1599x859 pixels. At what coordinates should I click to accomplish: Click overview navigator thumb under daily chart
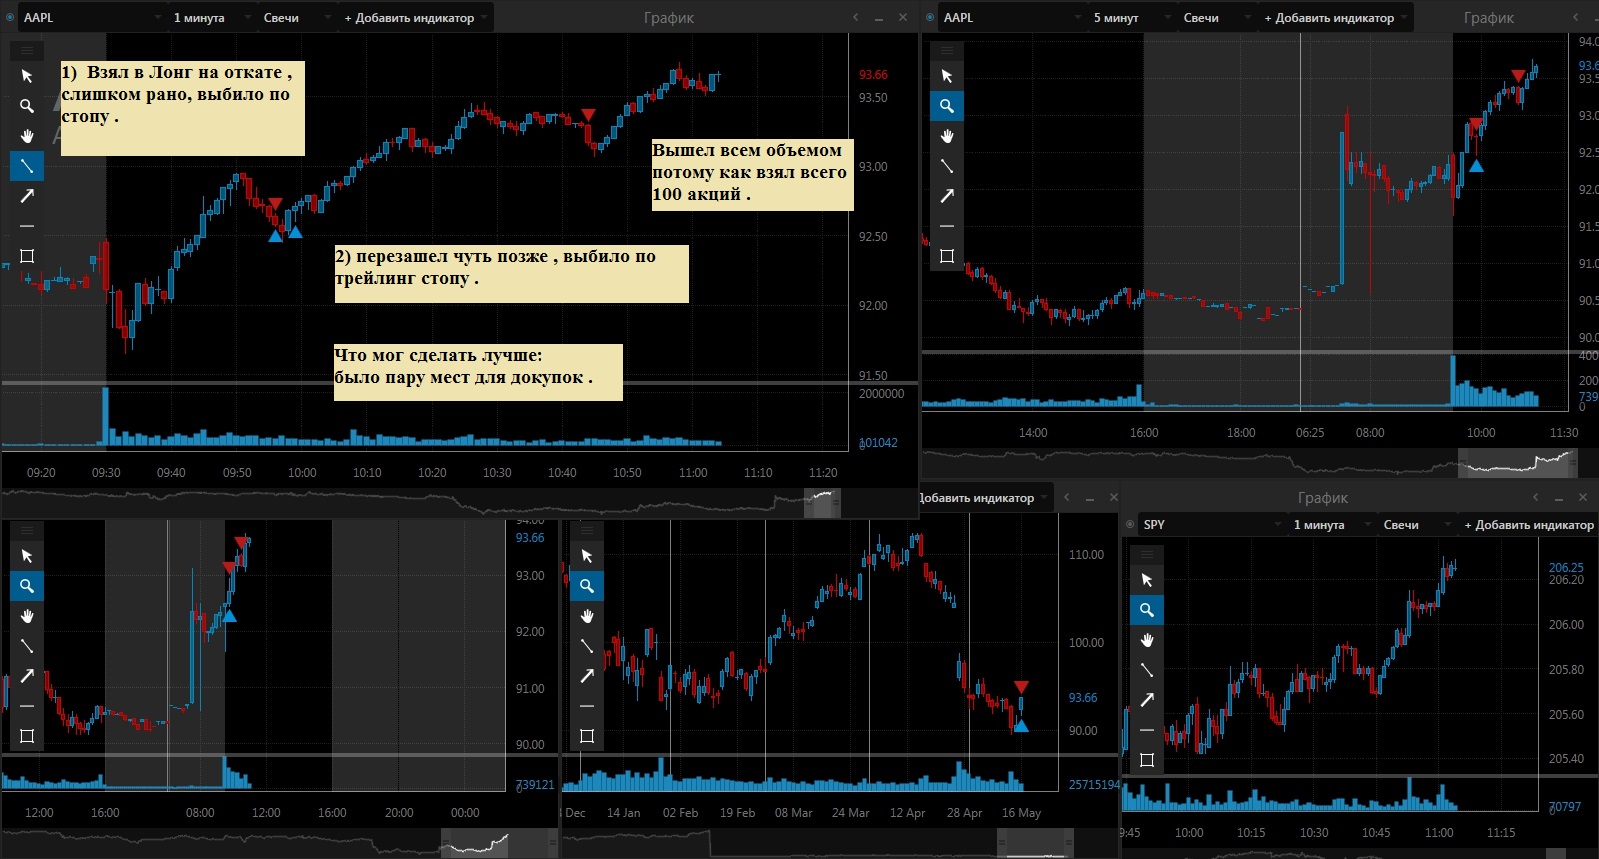point(1035,844)
